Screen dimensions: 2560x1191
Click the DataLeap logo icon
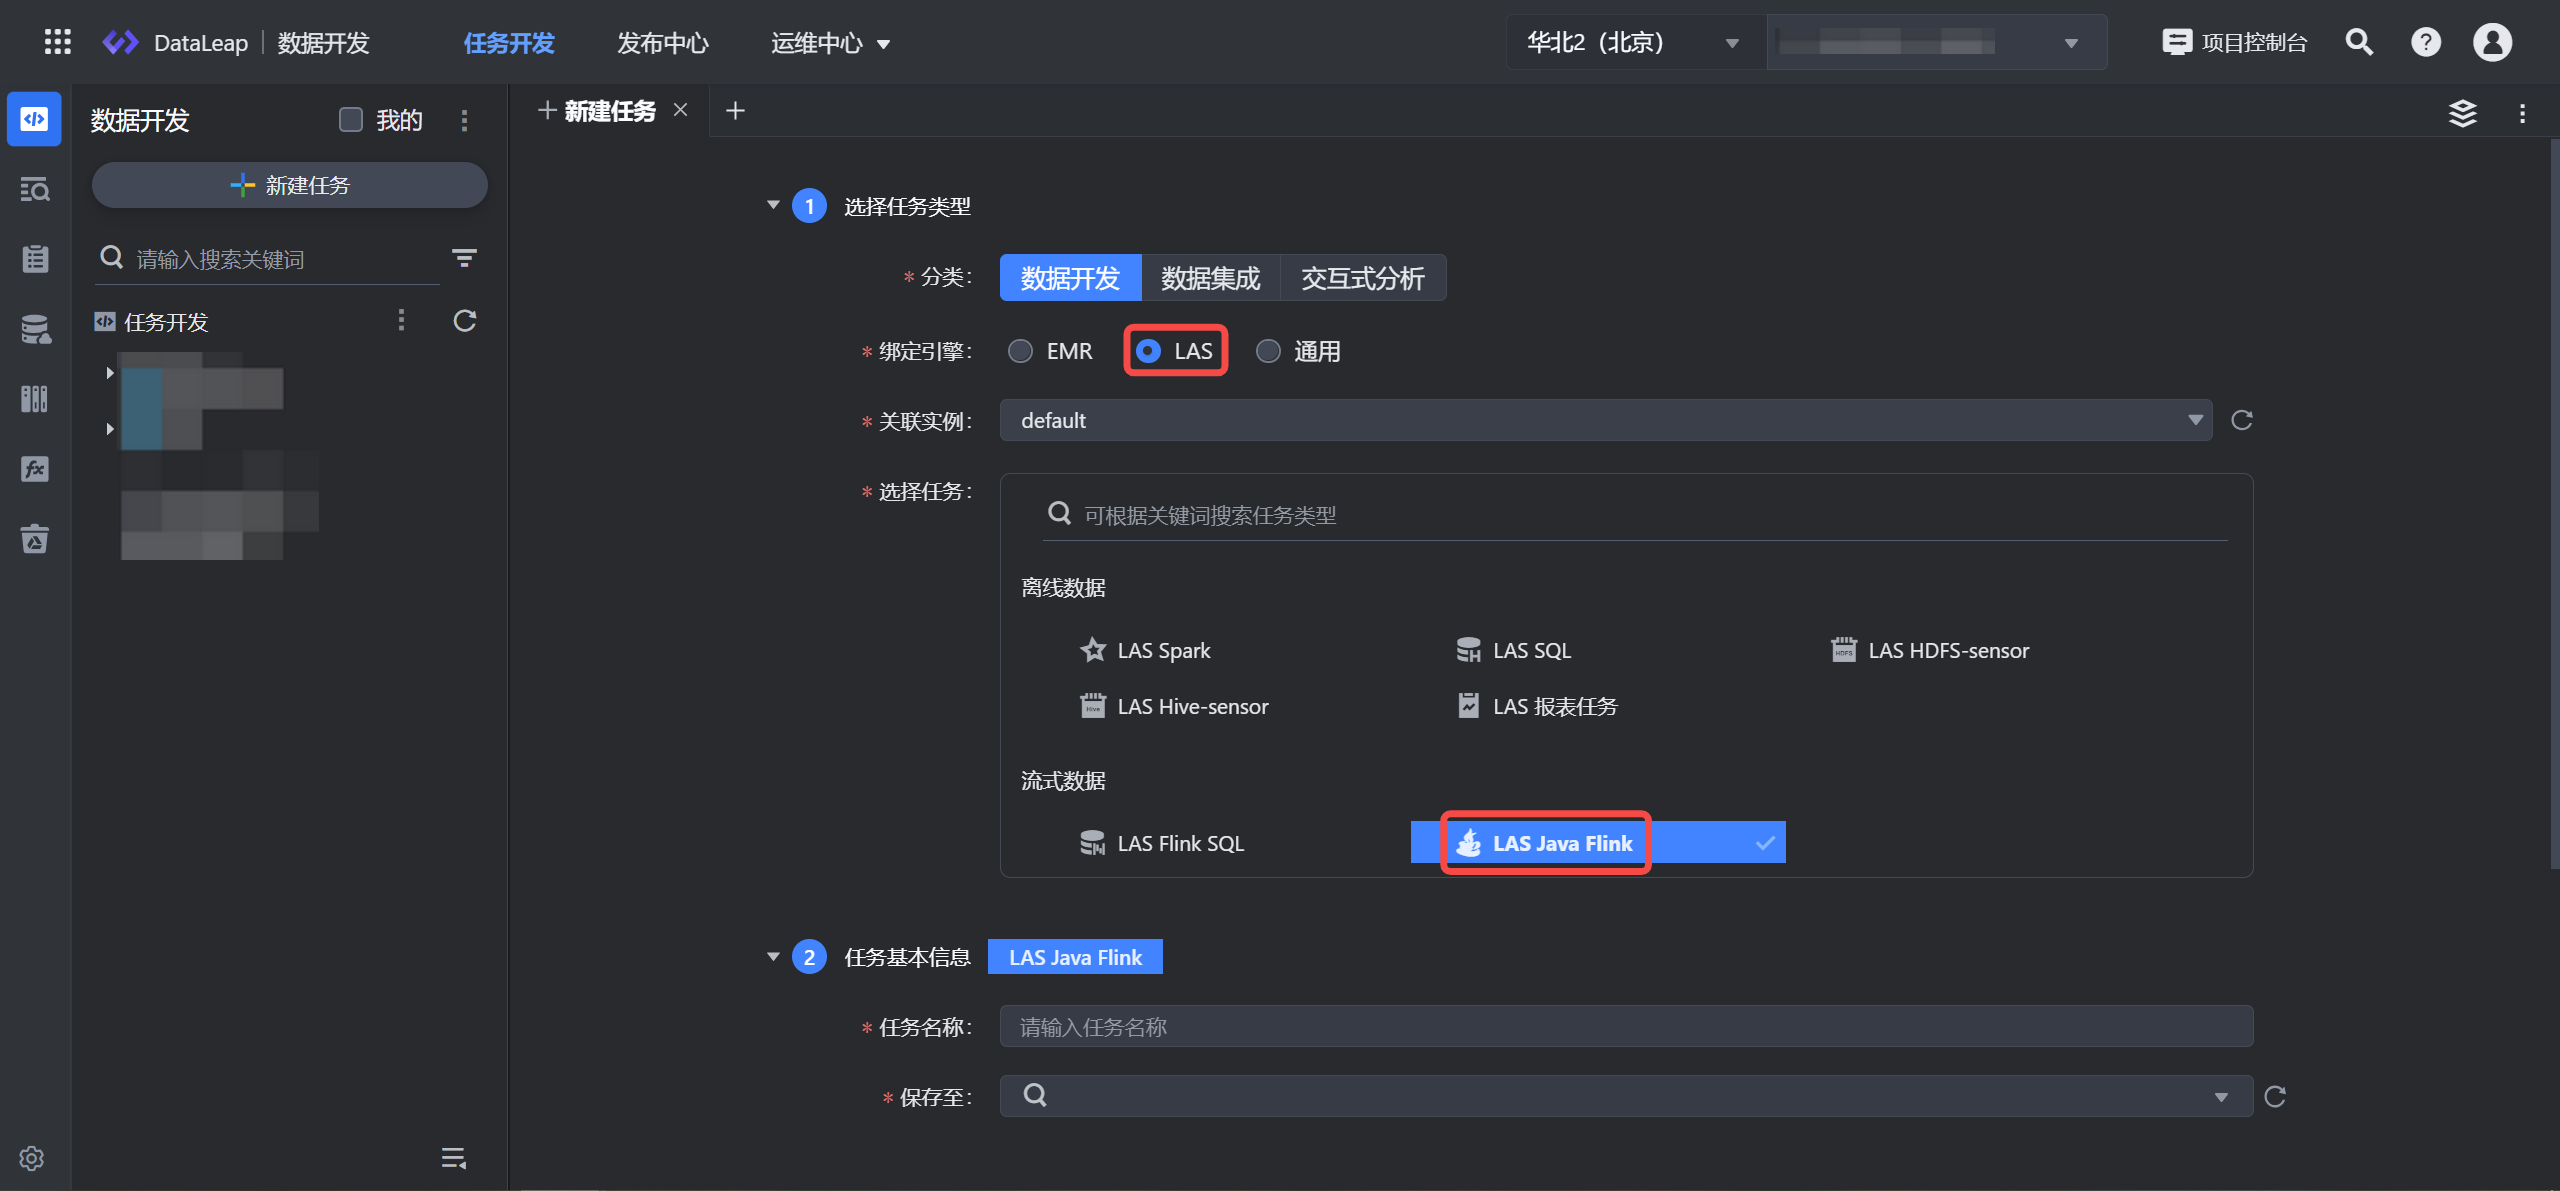pos(121,43)
